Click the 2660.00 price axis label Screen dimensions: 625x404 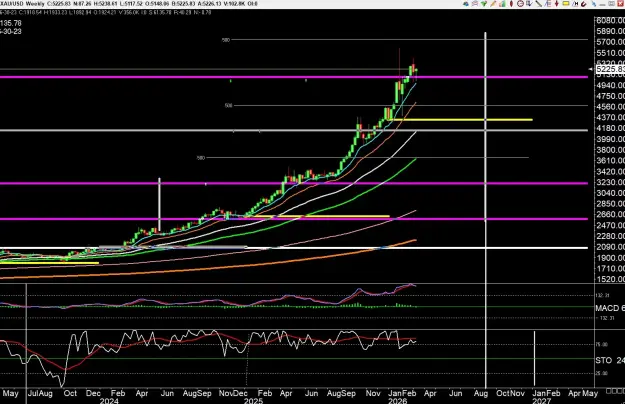click(x=611, y=214)
